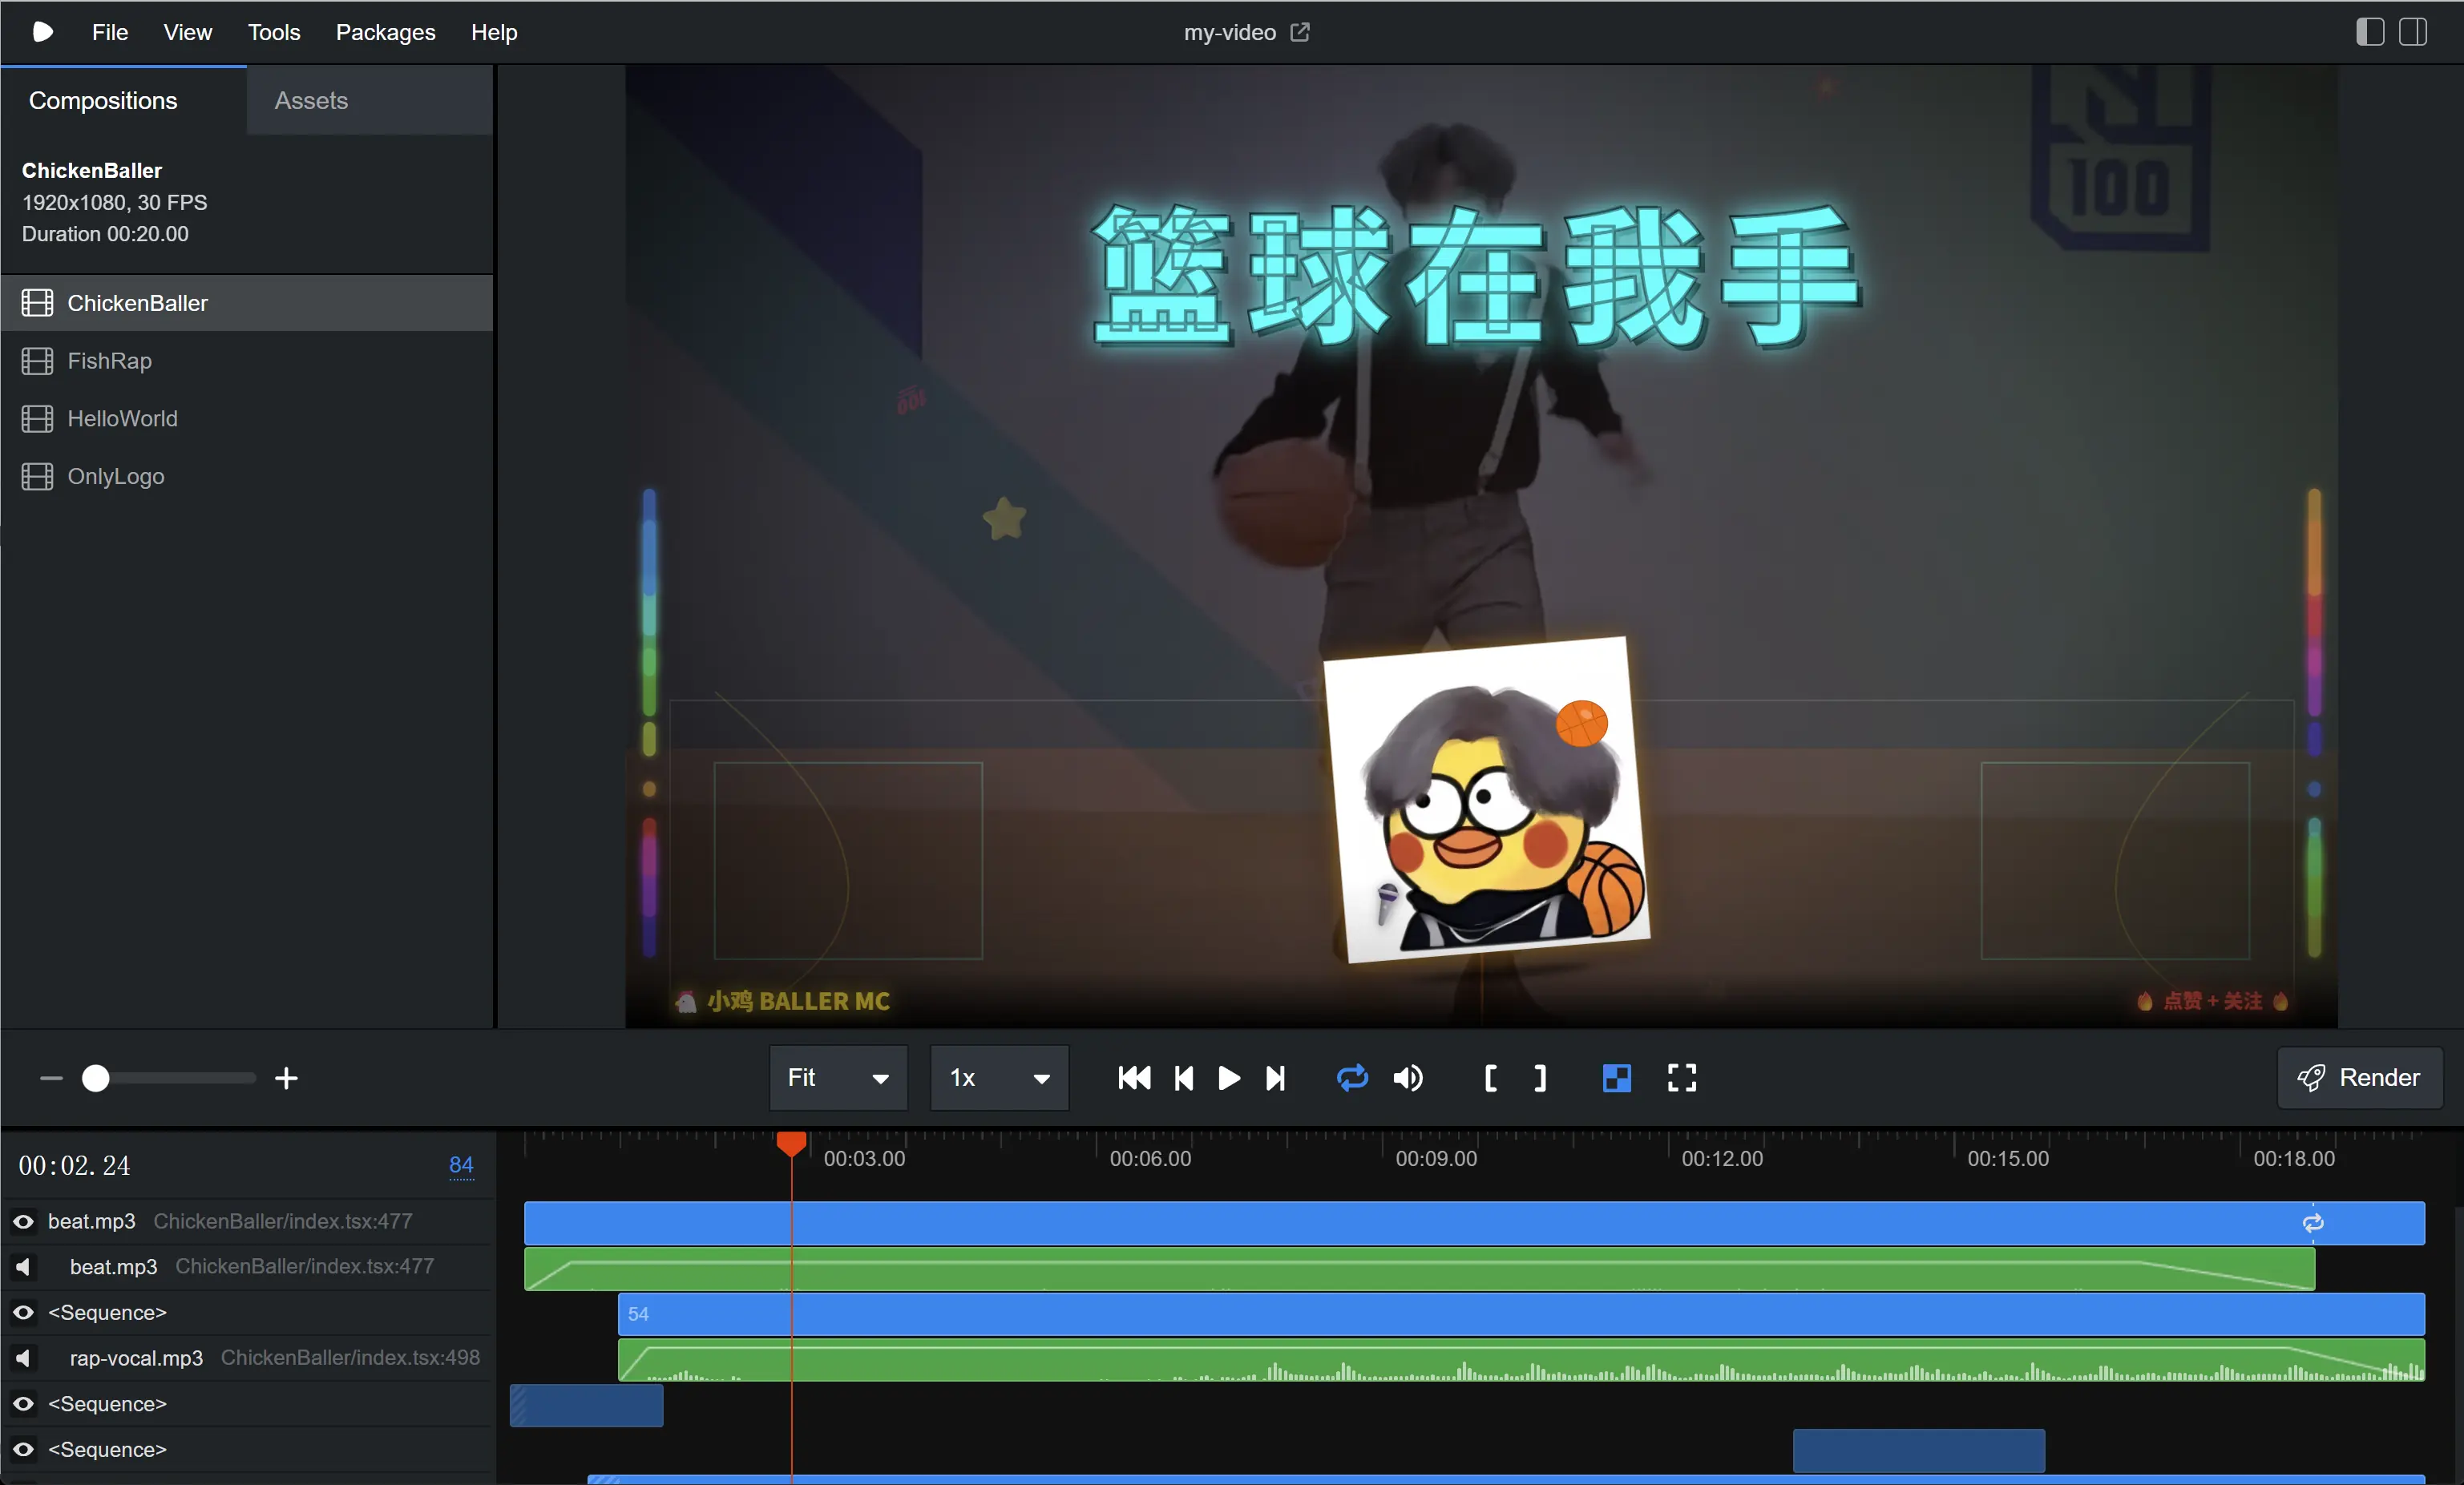Toggle checkerboard transparency background

point(1616,1078)
